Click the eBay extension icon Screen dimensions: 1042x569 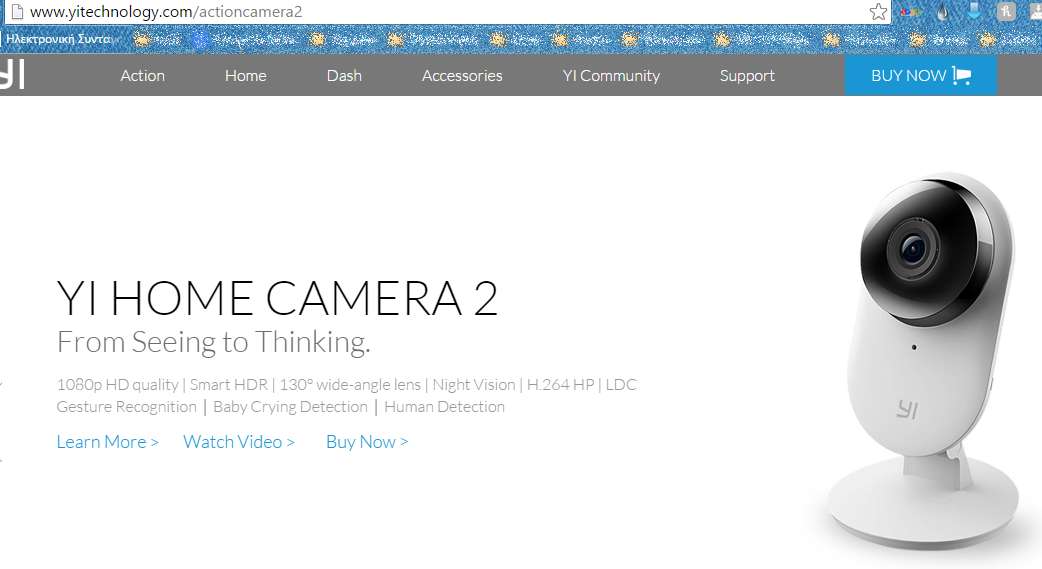[x=909, y=12]
